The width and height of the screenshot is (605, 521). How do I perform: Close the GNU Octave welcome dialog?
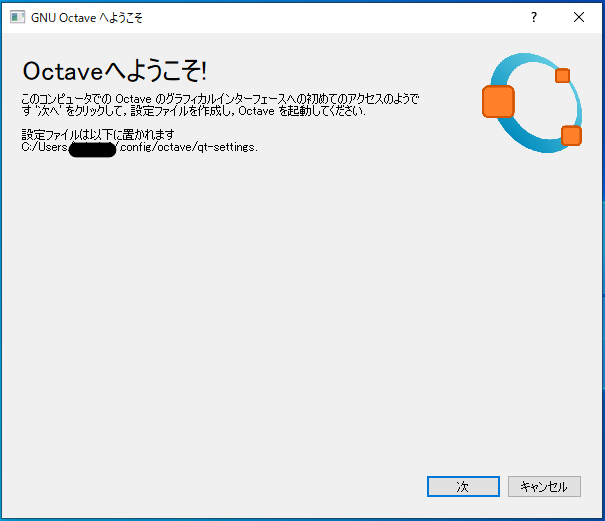[x=579, y=17]
